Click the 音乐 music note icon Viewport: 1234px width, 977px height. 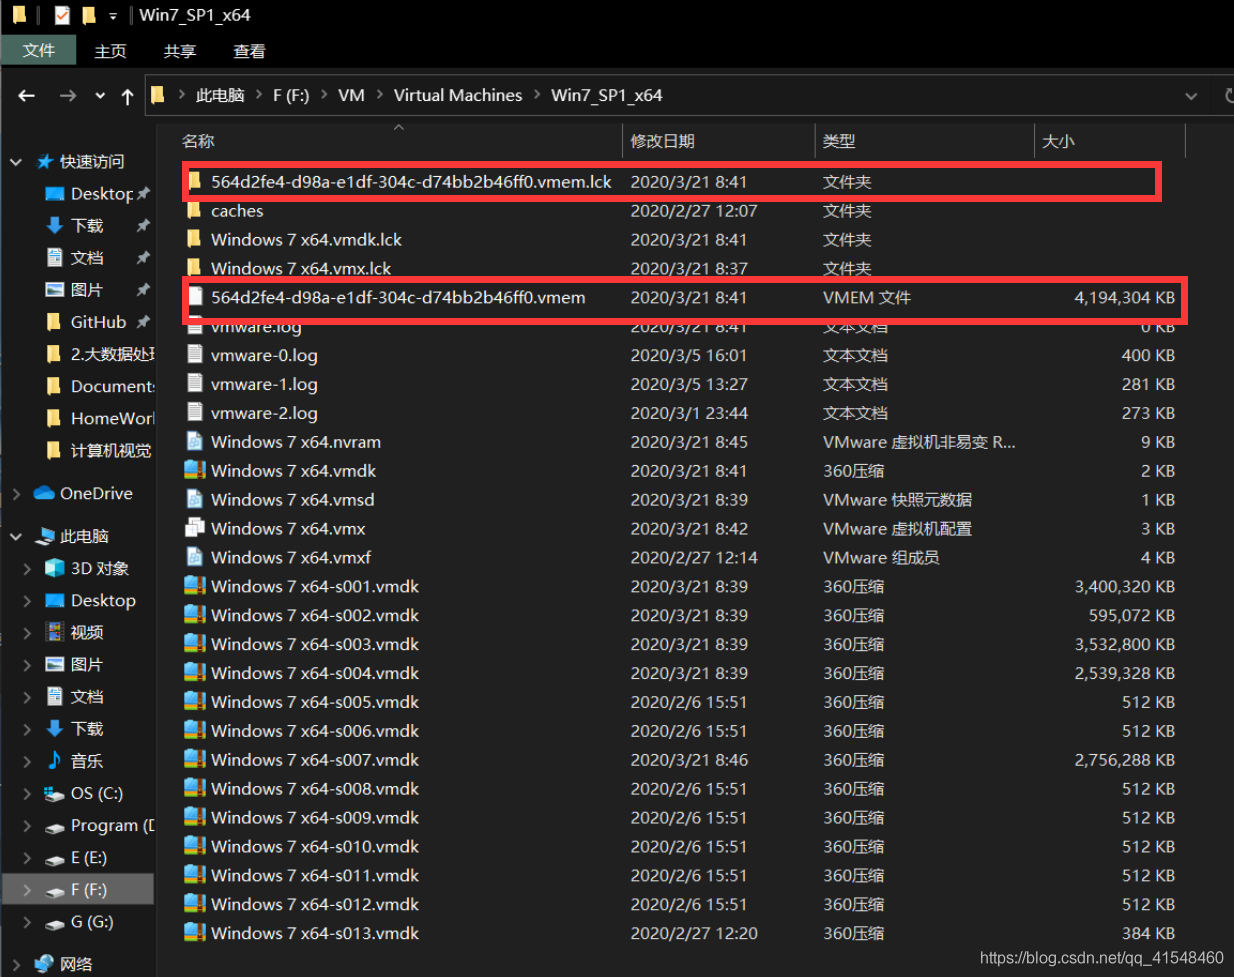(x=55, y=761)
